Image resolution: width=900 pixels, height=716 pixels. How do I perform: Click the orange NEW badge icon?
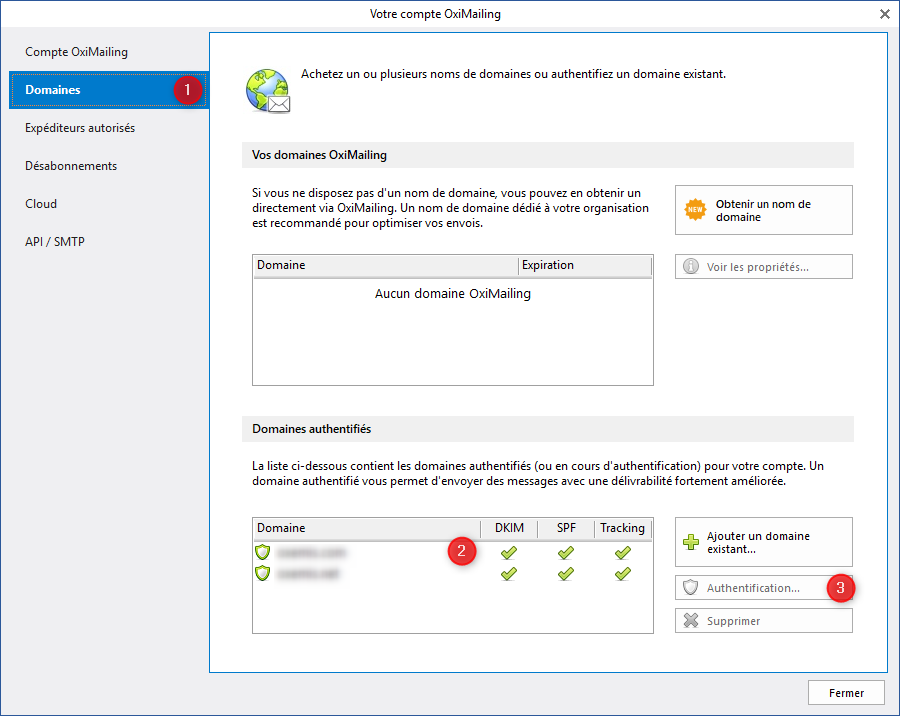(695, 210)
